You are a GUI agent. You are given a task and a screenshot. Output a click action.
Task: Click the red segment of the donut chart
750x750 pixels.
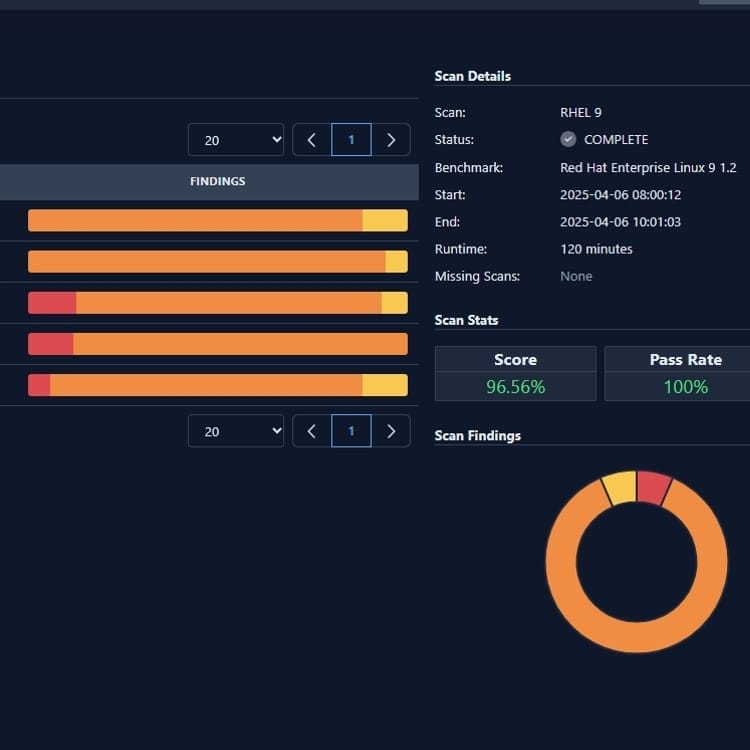click(653, 488)
